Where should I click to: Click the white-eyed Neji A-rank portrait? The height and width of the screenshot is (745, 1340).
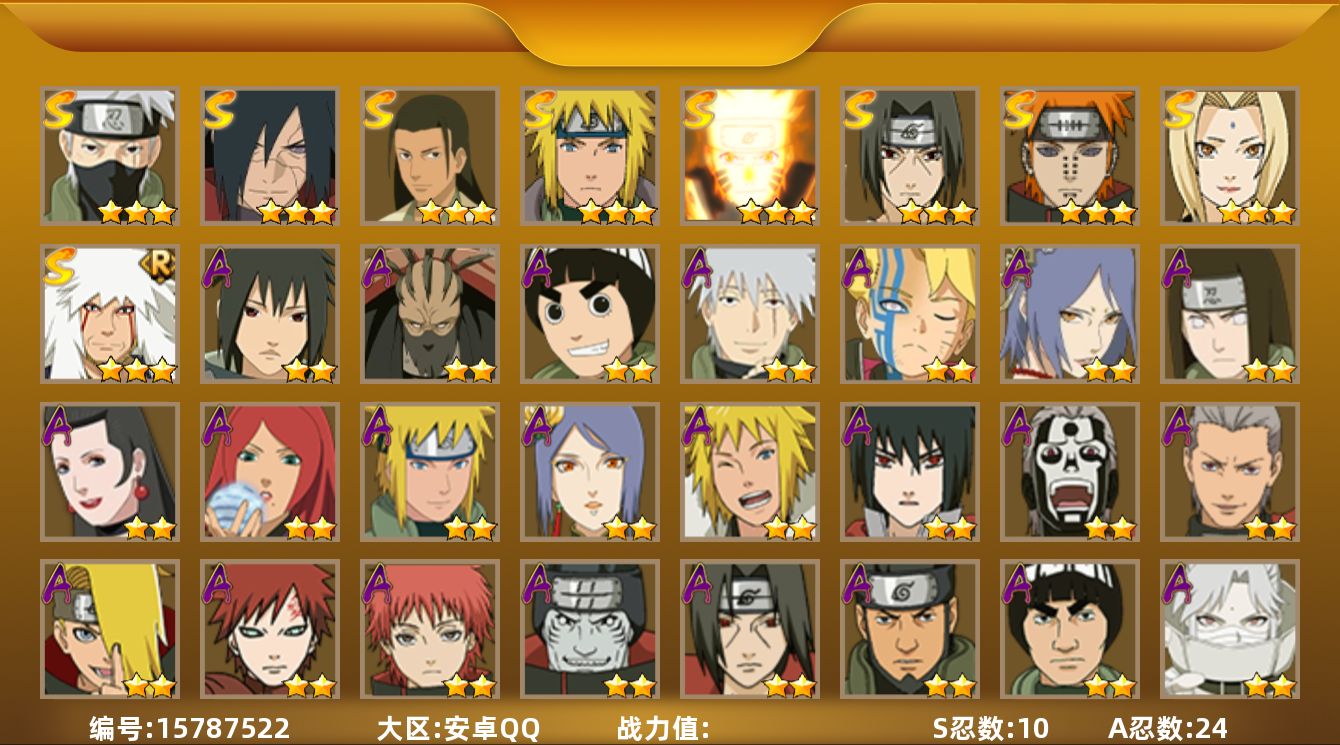click(1230, 314)
